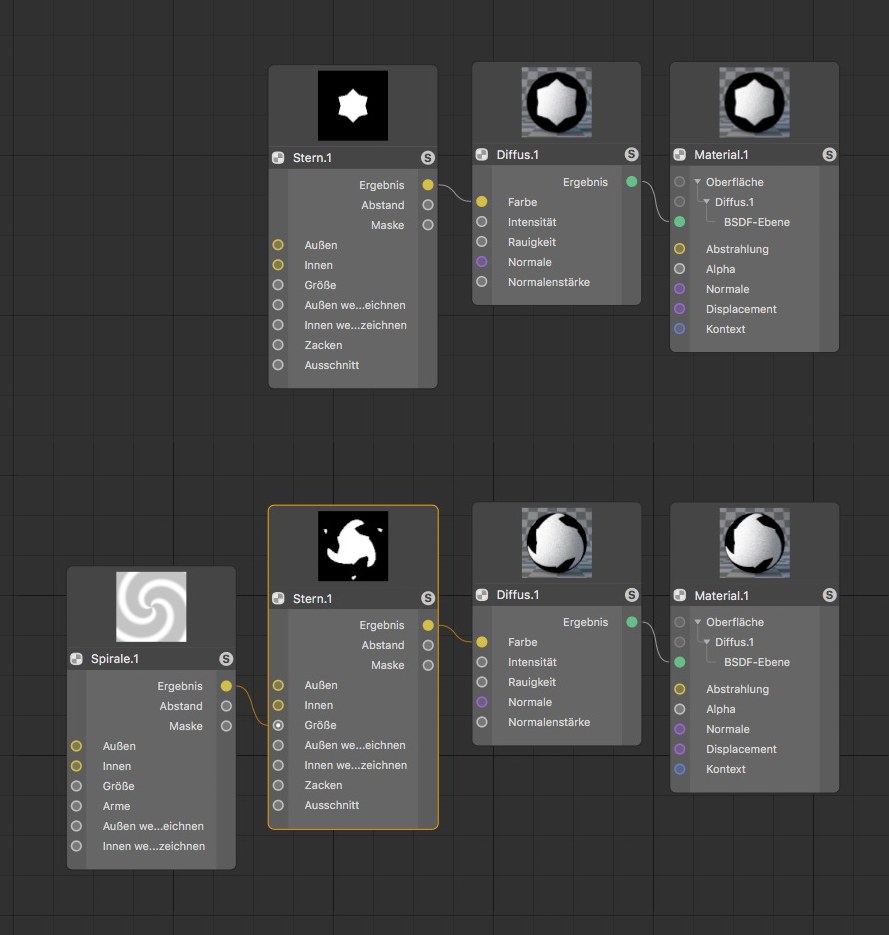The image size is (889, 935).
Task: Collapse the Diffus.1 tree entry in the lower Material.1 node
Action: point(707,642)
